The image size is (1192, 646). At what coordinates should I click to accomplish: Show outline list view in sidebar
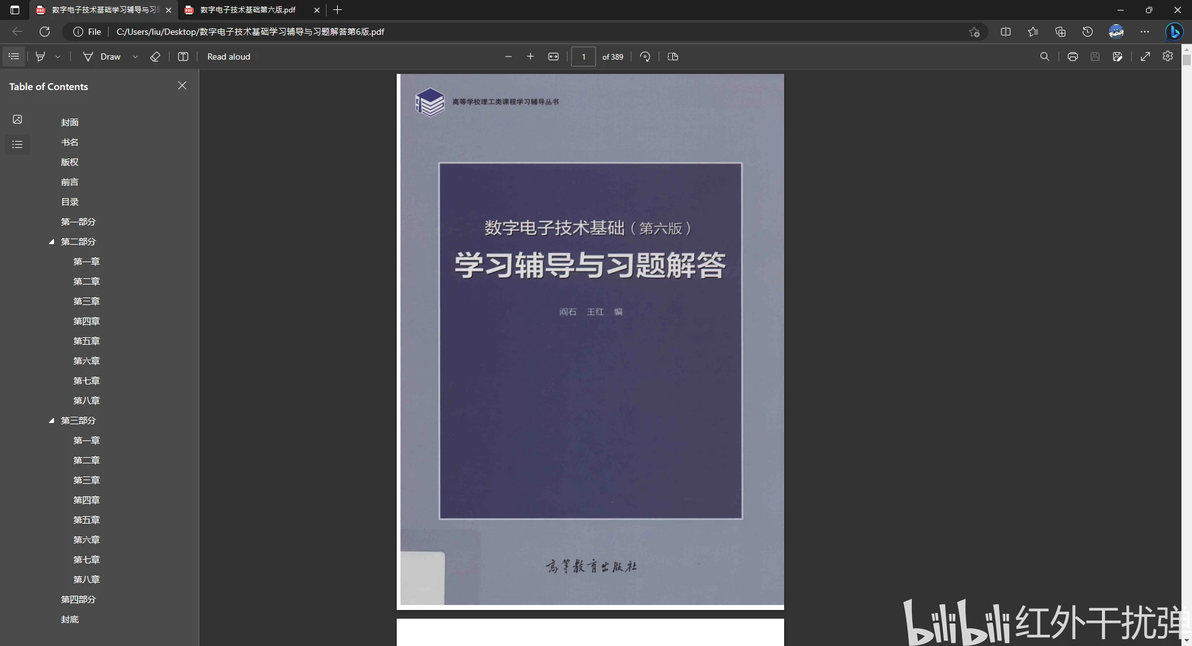17,144
